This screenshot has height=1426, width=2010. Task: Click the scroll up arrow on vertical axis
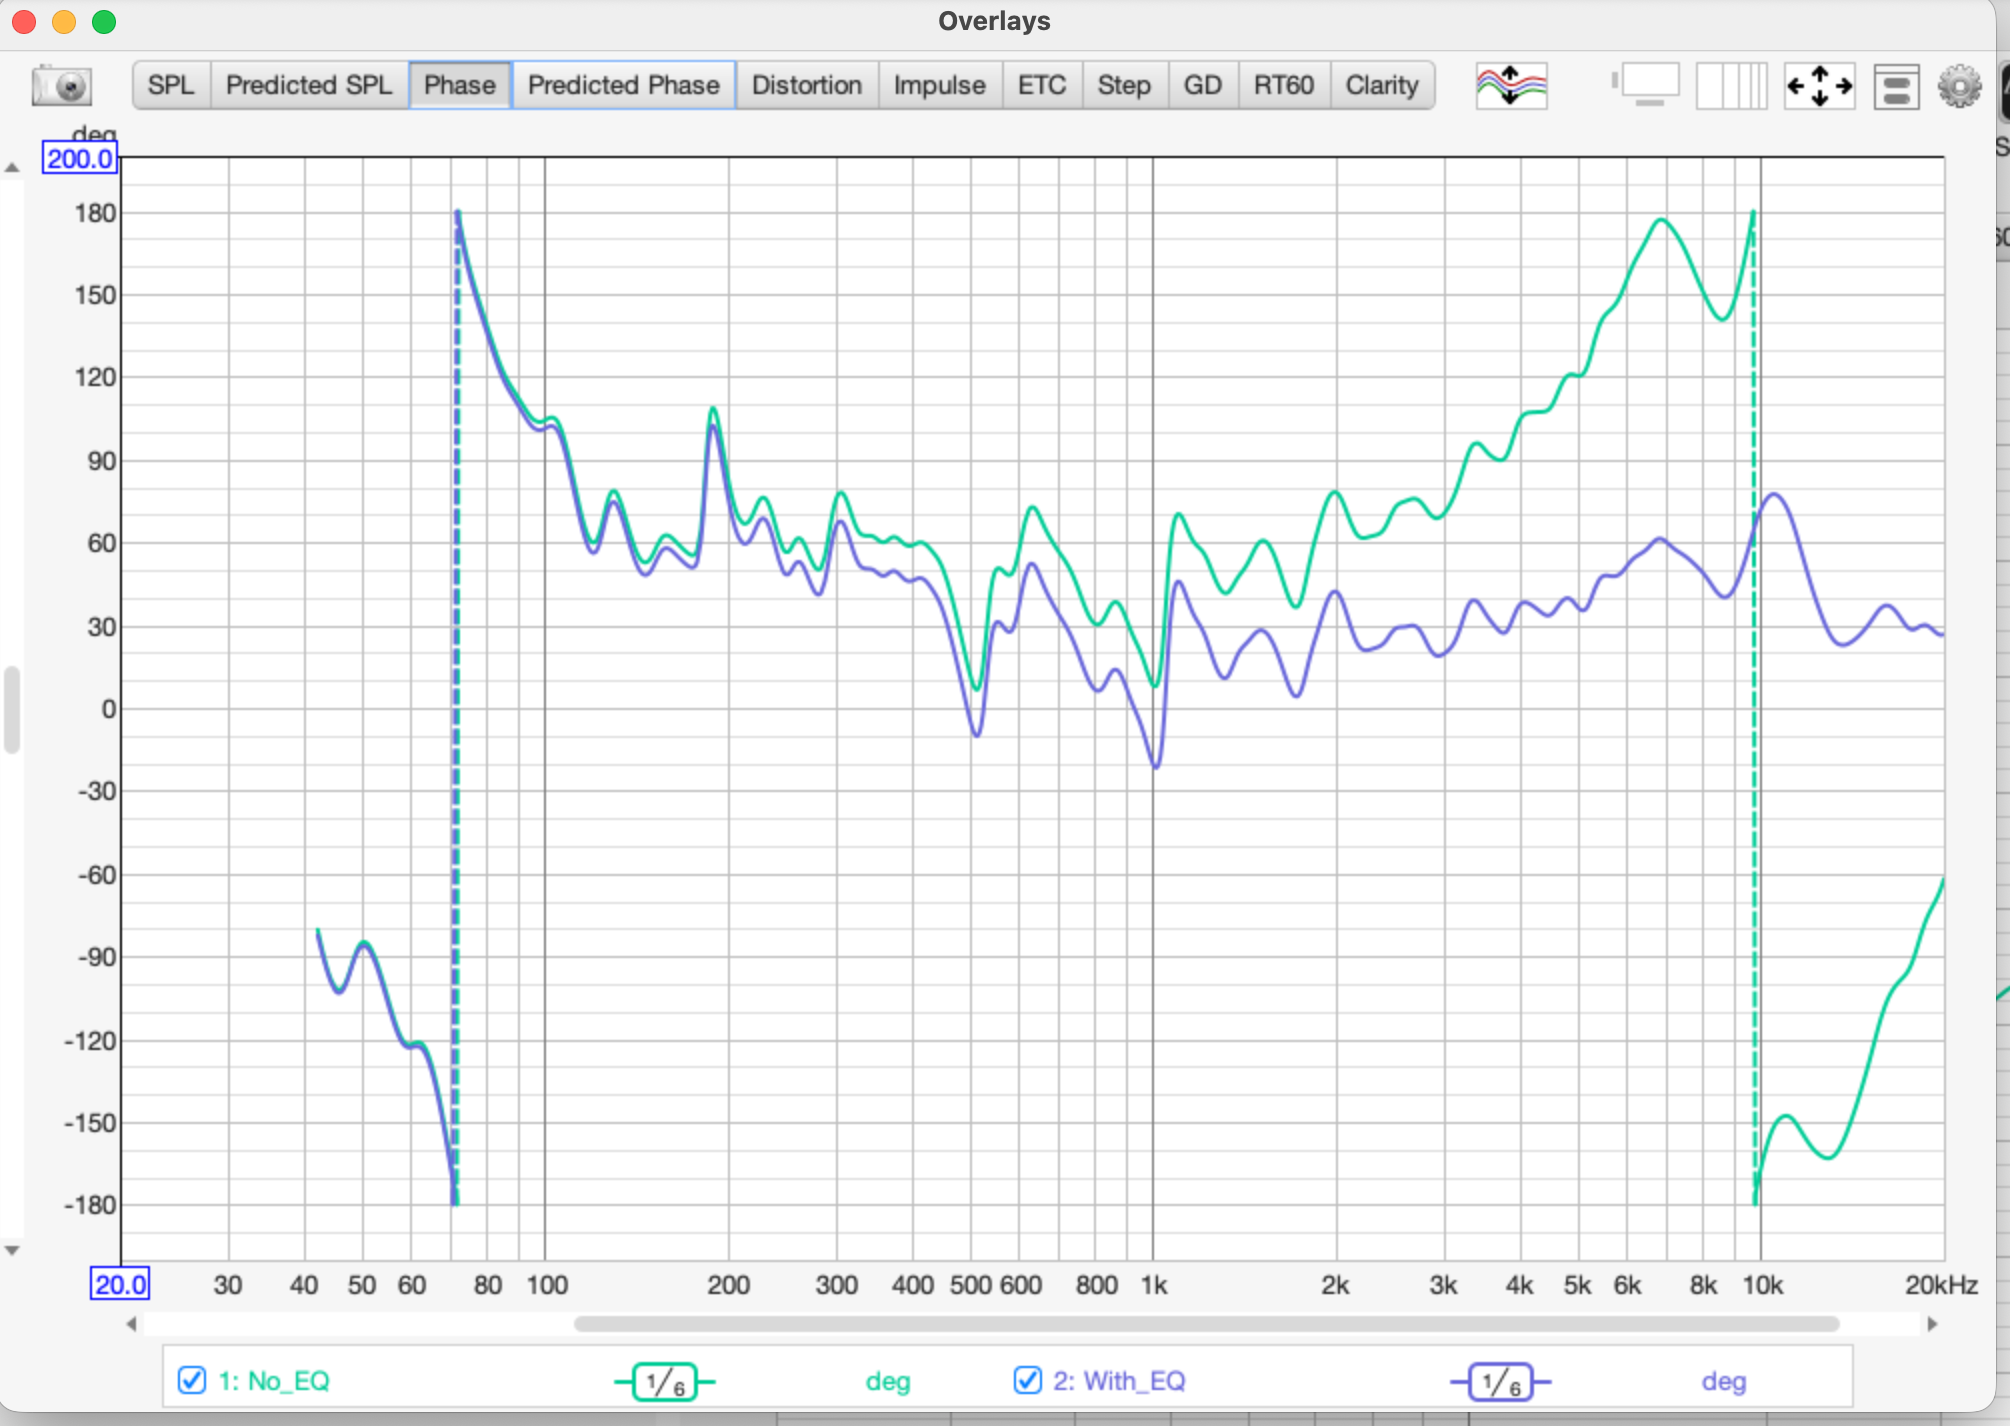[12, 168]
